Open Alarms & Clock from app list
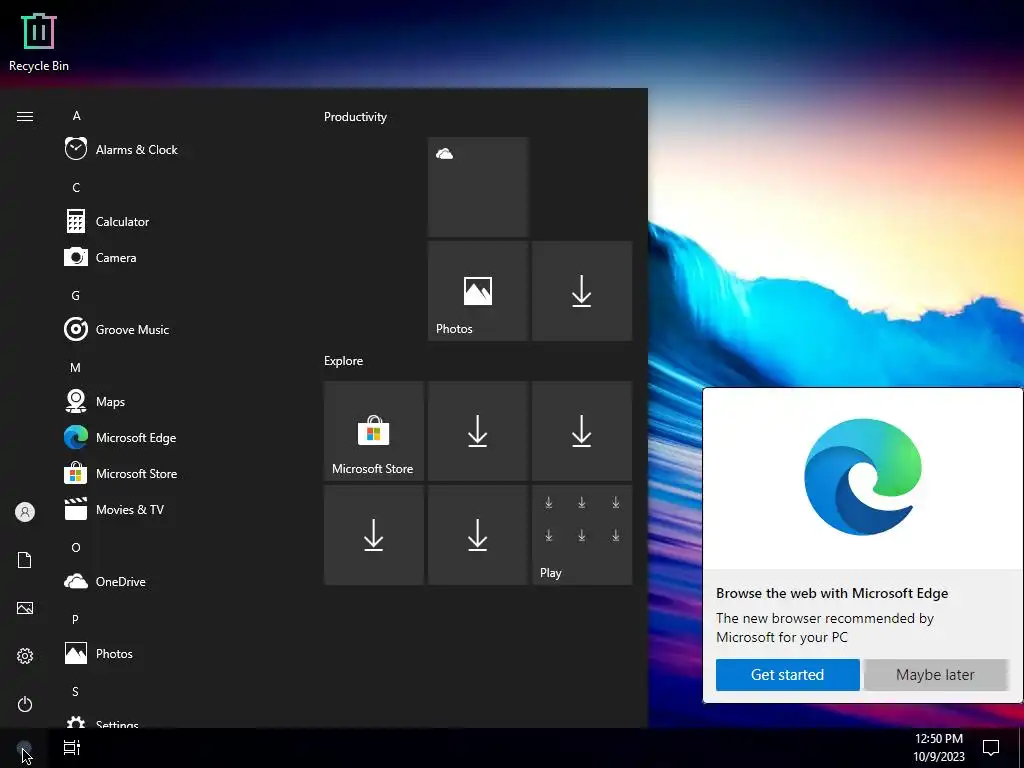The image size is (1024, 768). (x=121, y=150)
